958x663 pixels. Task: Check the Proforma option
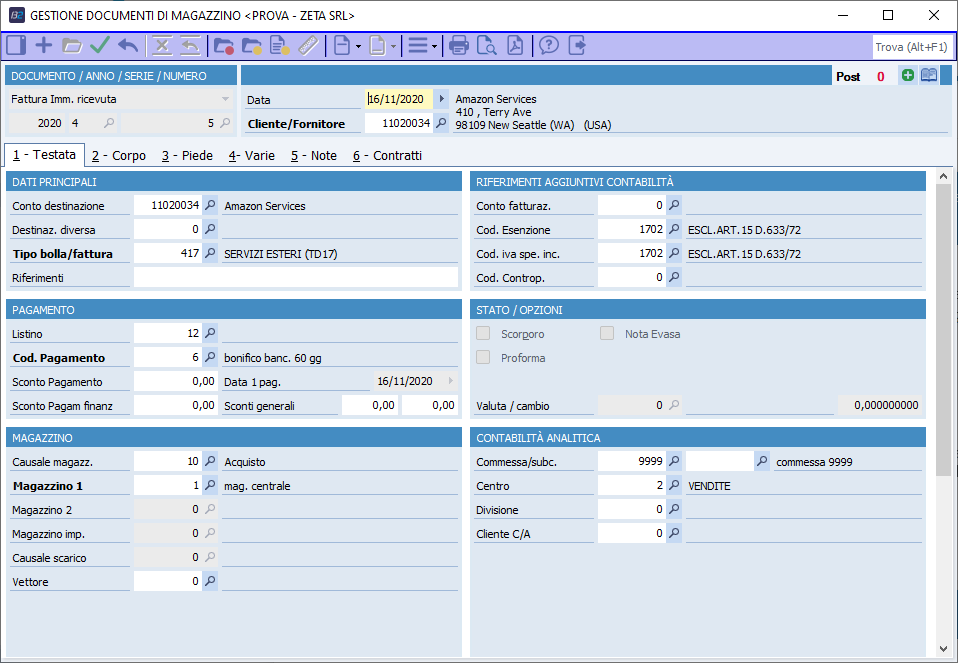pyautogui.click(x=483, y=358)
